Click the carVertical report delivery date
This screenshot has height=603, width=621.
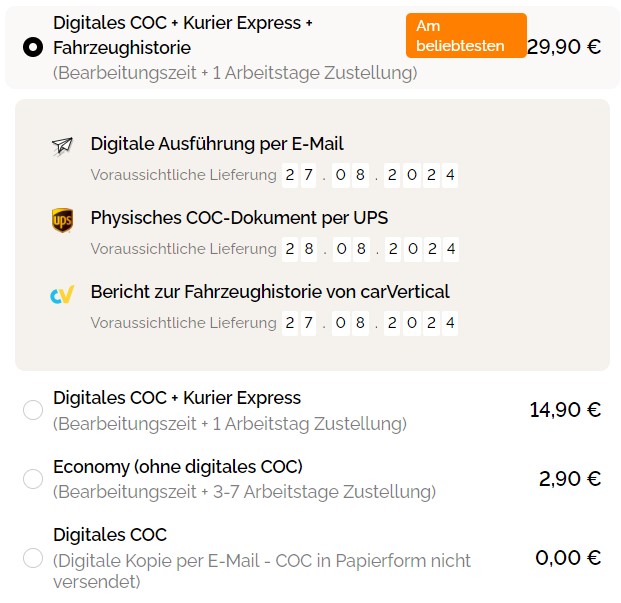pos(370,323)
